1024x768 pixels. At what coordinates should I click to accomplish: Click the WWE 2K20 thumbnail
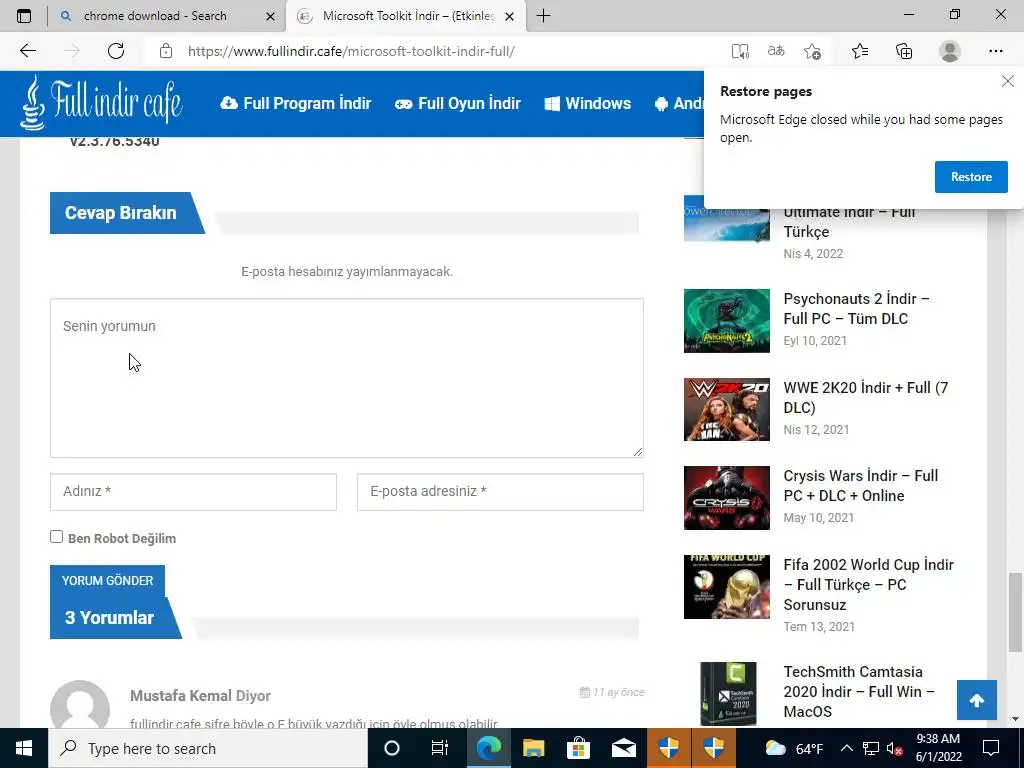[727, 409]
